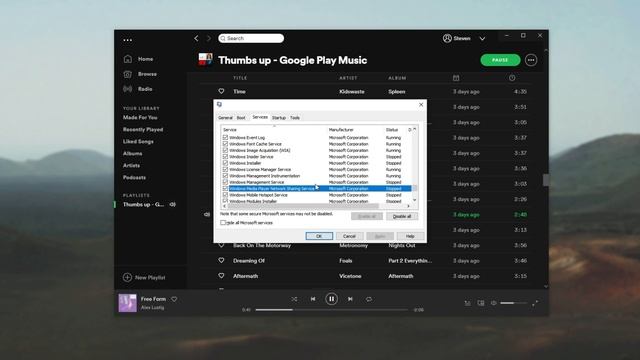Mute with the volume speaker icon
The height and width of the screenshot is (360, 640).
494,303
